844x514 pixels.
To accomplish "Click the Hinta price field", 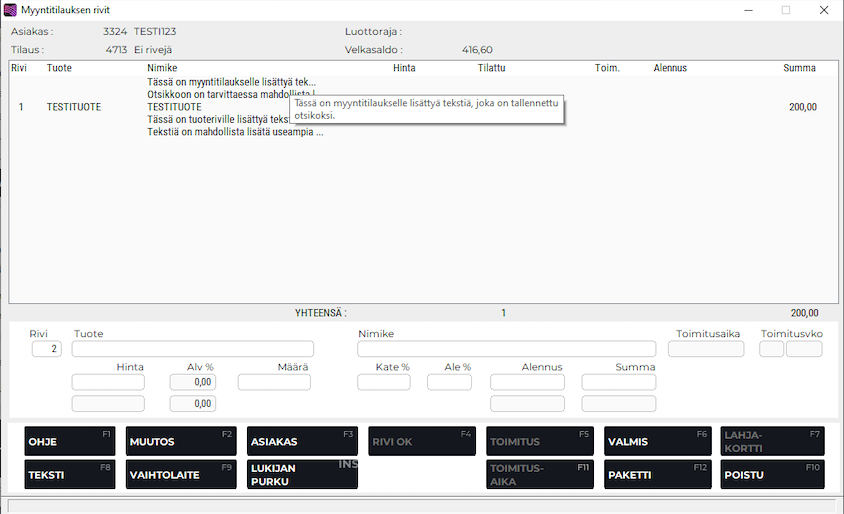I will [x=108, y=382].
